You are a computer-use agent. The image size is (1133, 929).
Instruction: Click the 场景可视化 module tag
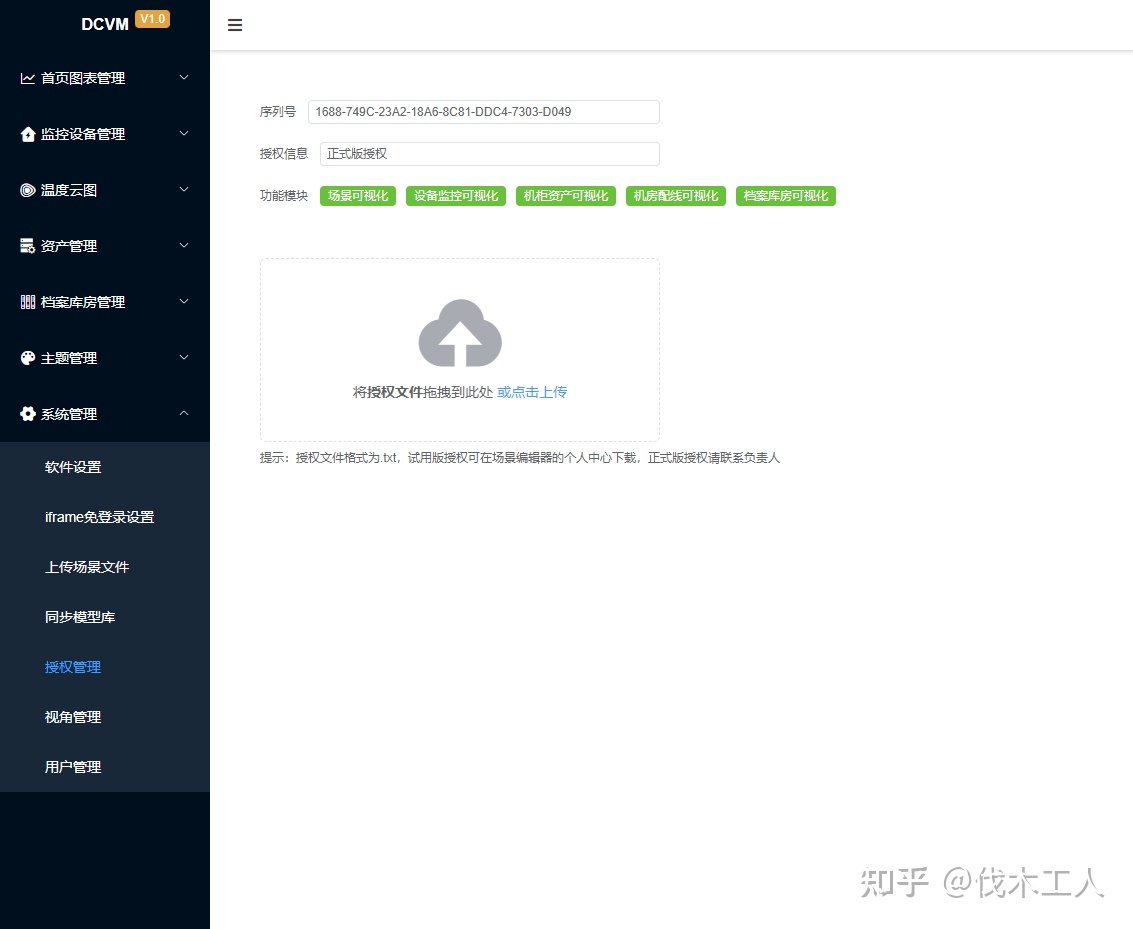click(358, 196)
